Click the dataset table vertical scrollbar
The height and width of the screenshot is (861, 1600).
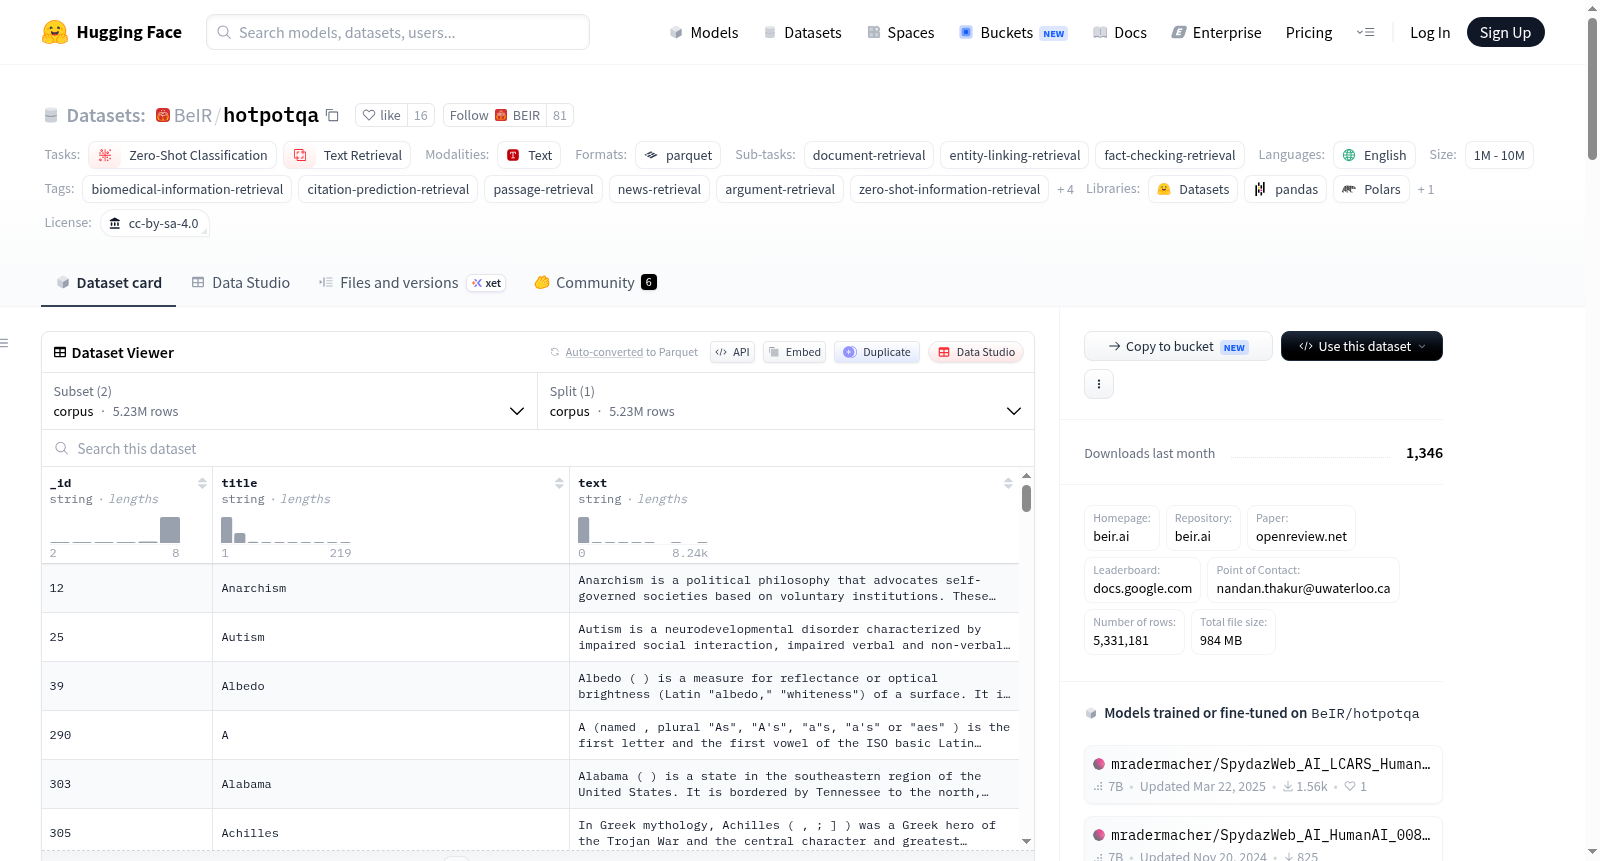1026,498
